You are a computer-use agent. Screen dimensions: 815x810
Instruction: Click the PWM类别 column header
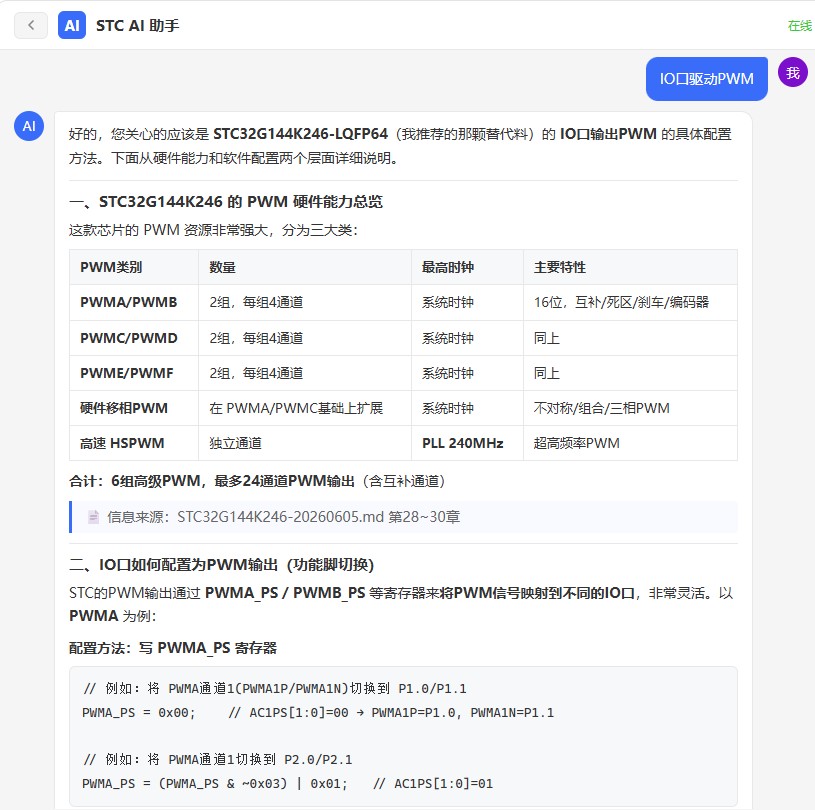pos(134,267)
